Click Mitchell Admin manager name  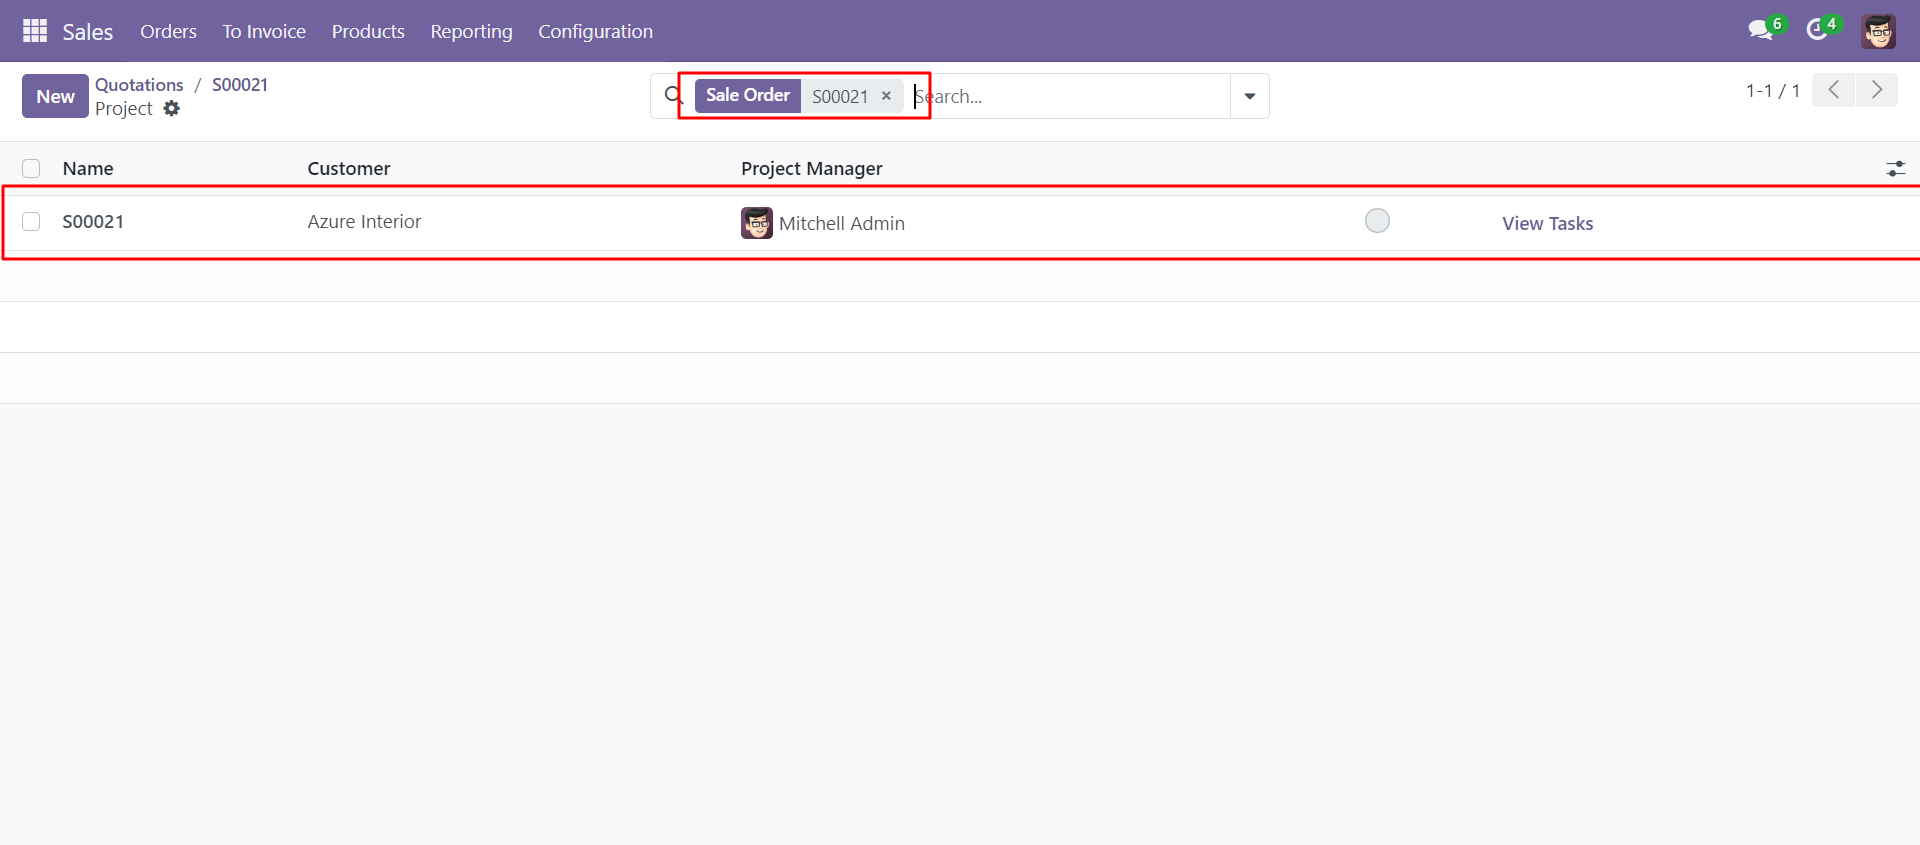click(842, 223)
